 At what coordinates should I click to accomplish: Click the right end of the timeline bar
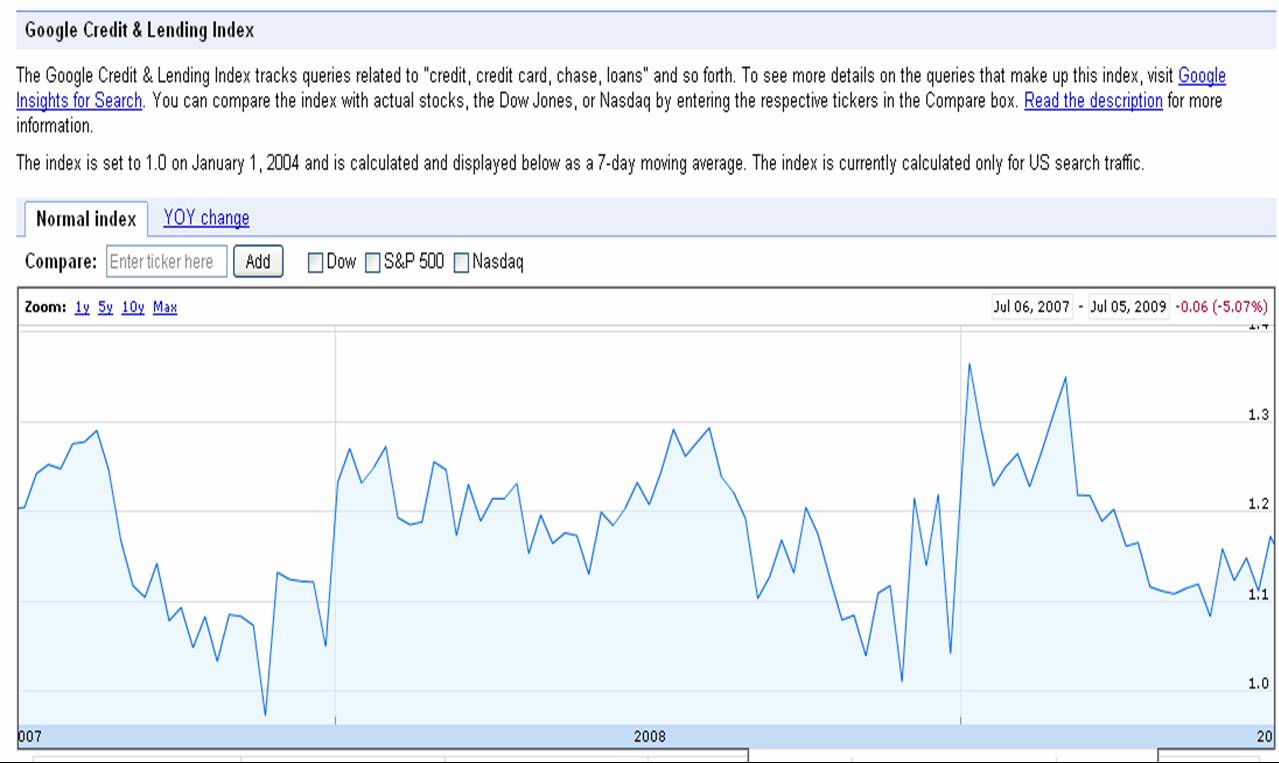(x=1264, y=737)
